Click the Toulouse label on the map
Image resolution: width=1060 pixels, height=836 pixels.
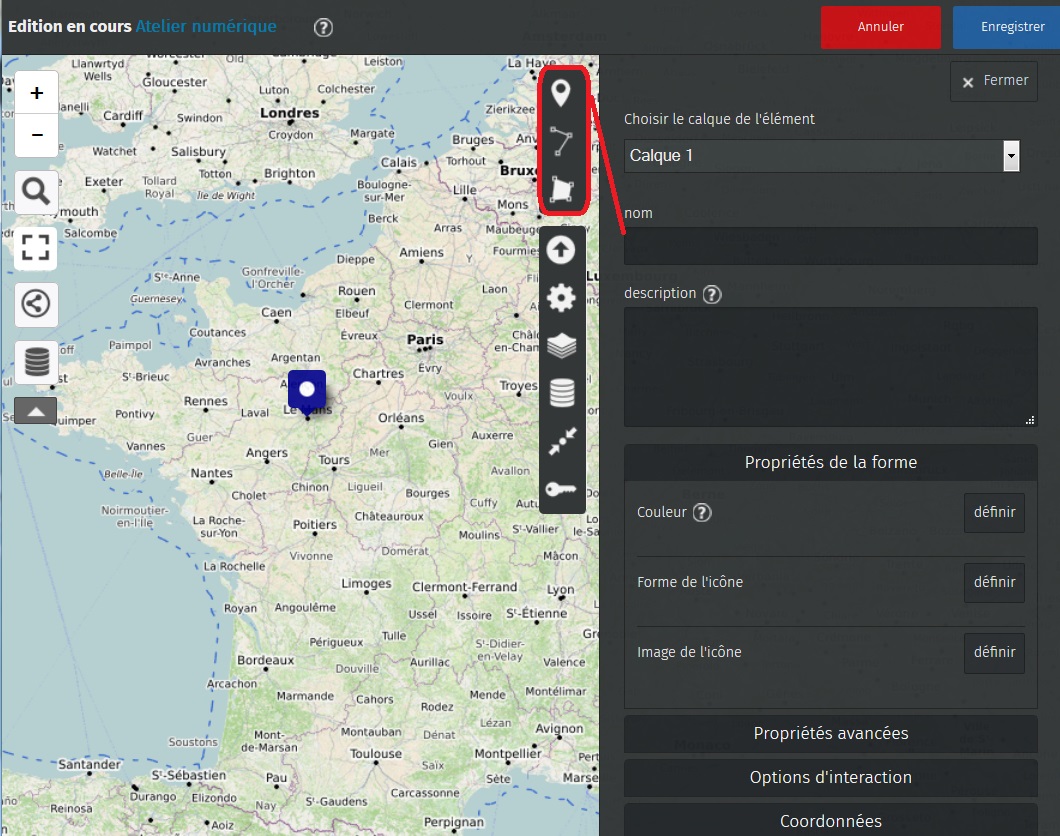coord(376,754)
